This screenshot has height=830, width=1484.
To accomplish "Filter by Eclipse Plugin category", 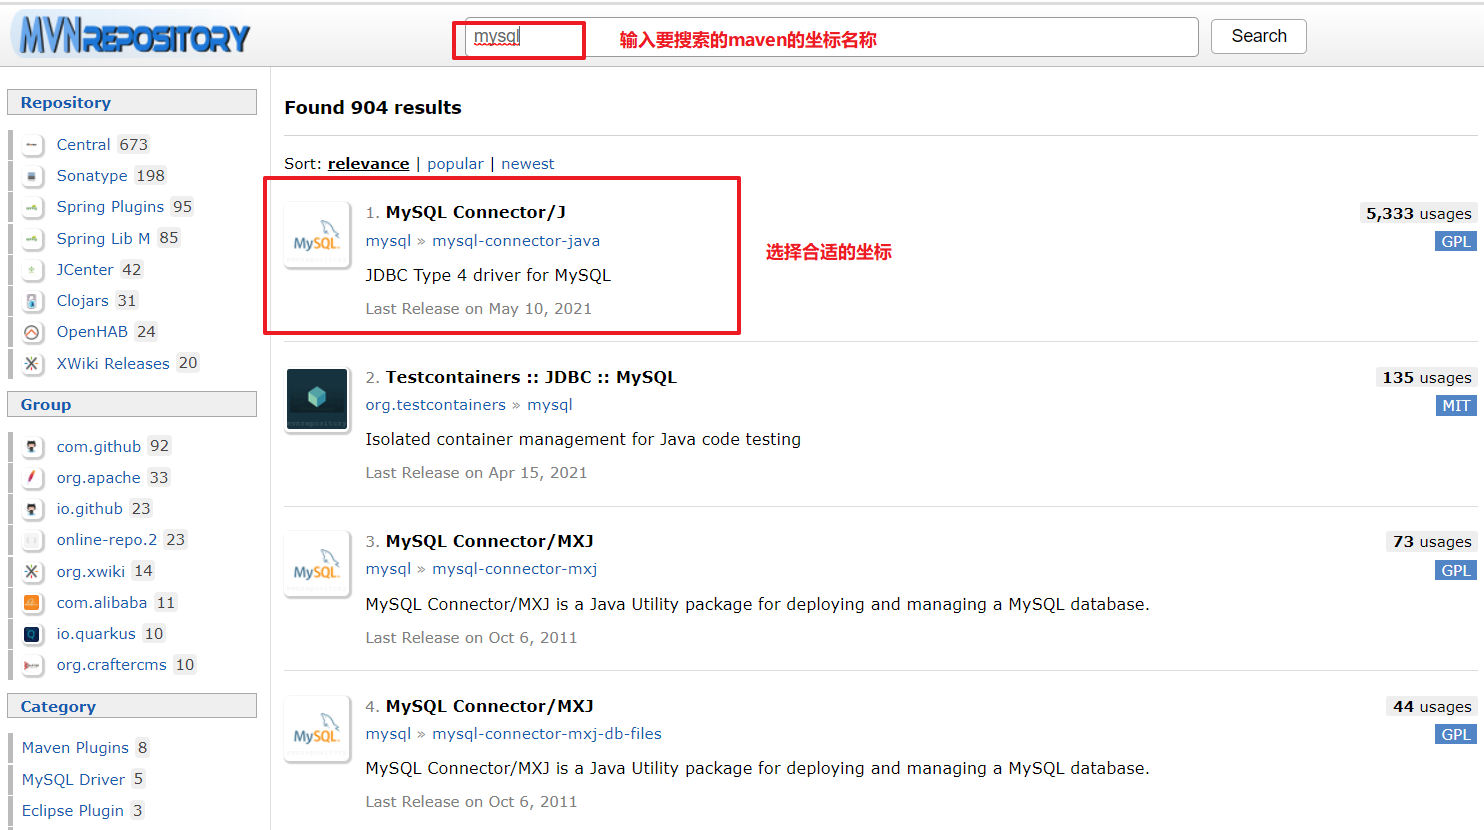I will coord(73,811).
